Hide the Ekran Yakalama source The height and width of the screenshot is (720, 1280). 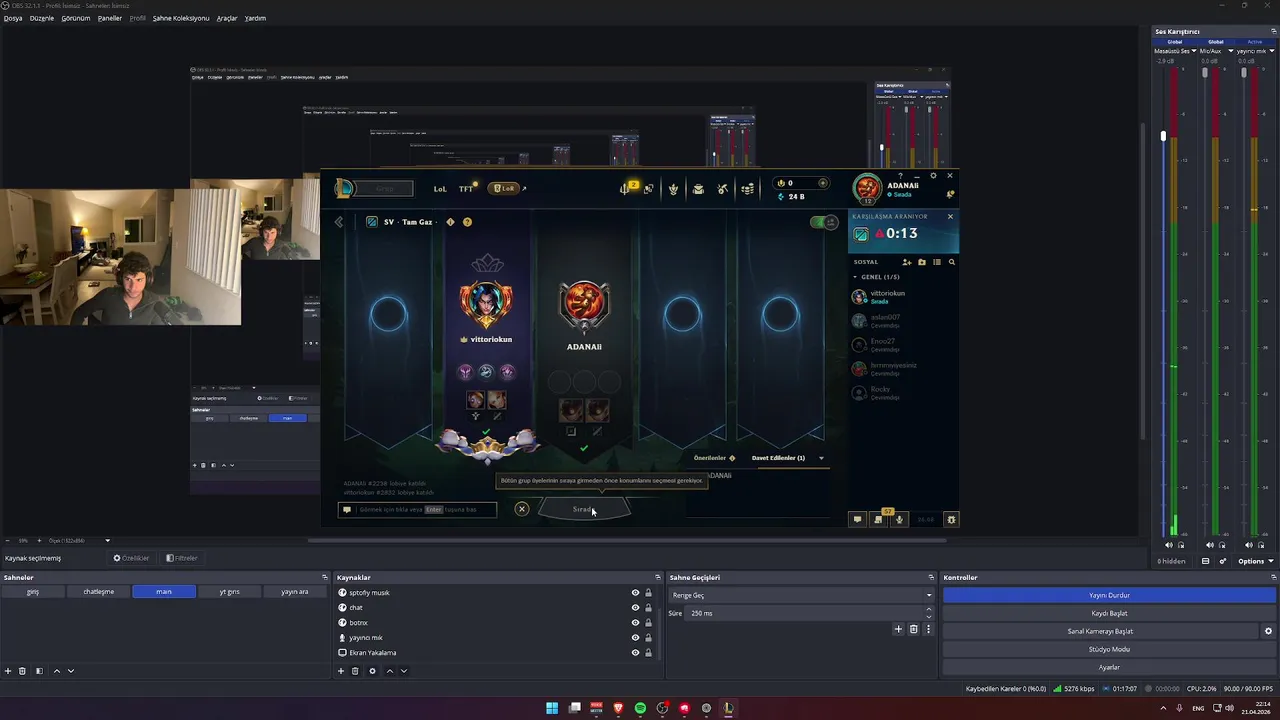coord(635,653)
